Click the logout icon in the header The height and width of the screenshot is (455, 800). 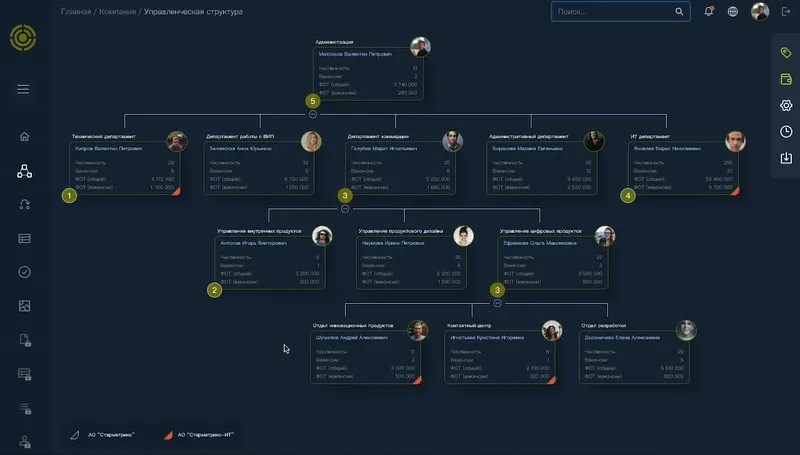point(785,12)
